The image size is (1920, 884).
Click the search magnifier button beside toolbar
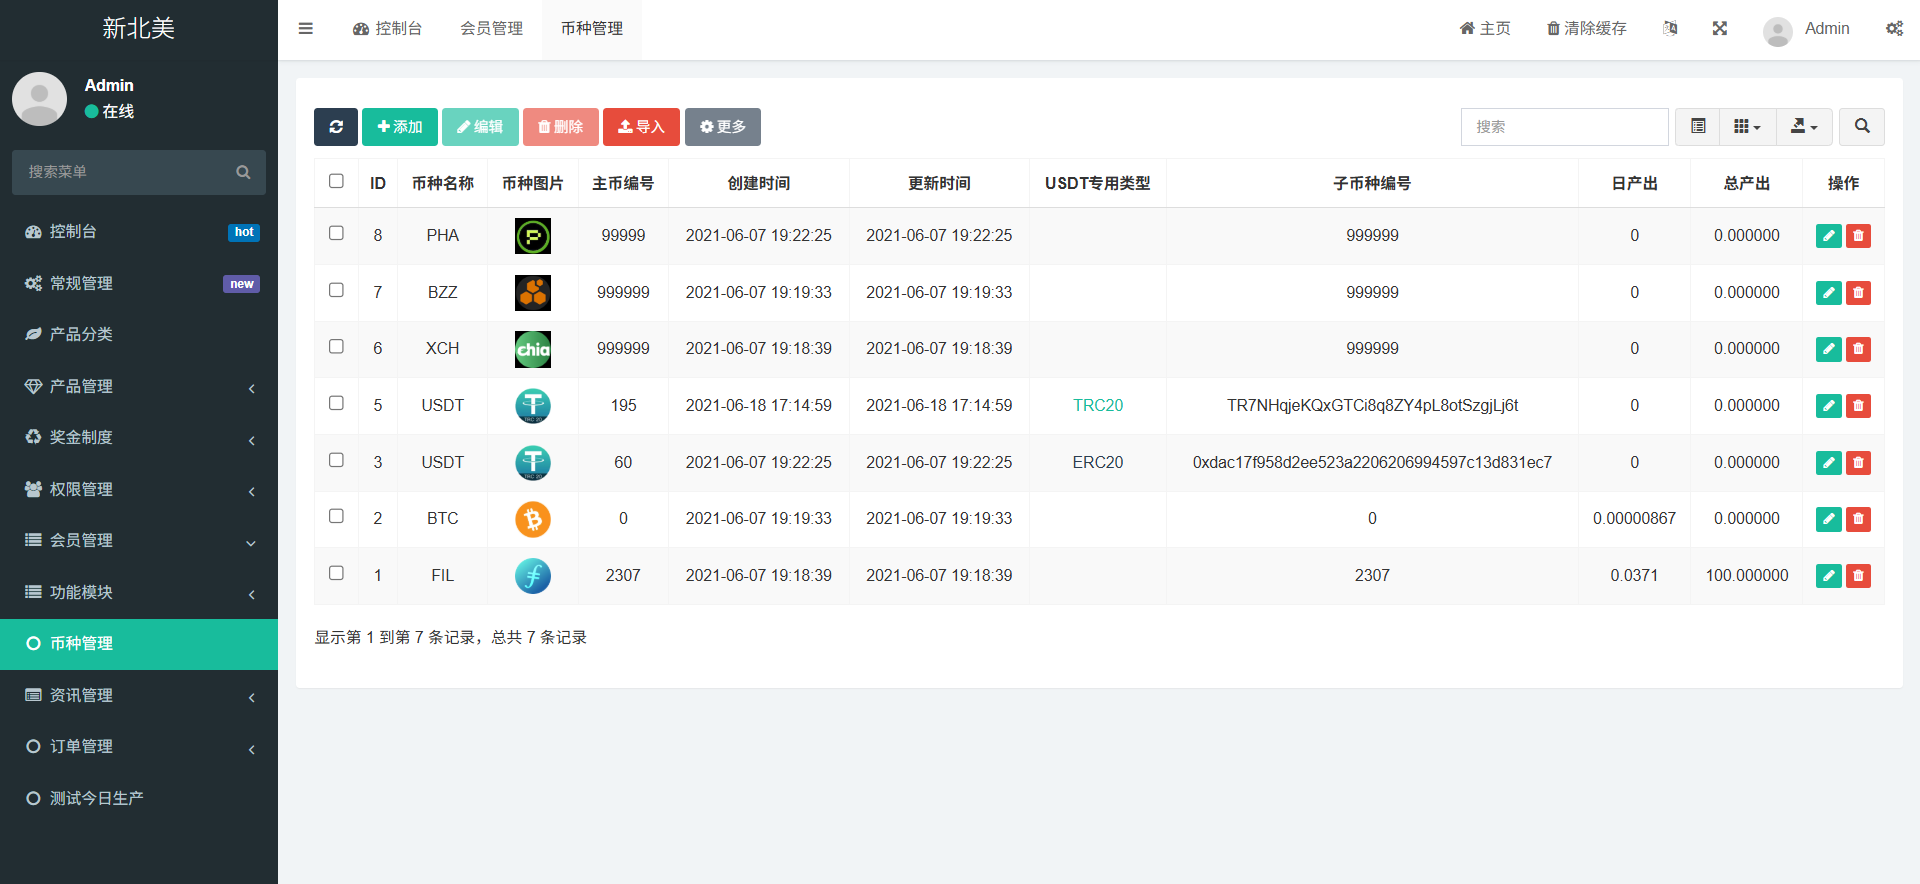1861,127
